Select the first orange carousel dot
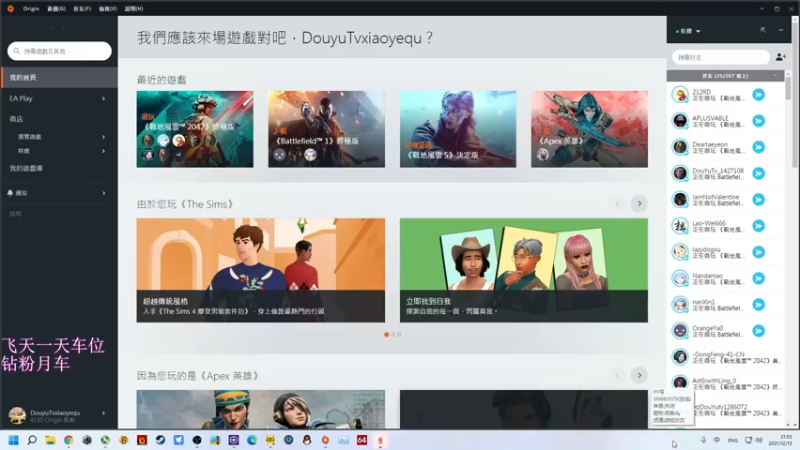This screenshot has width=800, height=450. tap(387, 335)
